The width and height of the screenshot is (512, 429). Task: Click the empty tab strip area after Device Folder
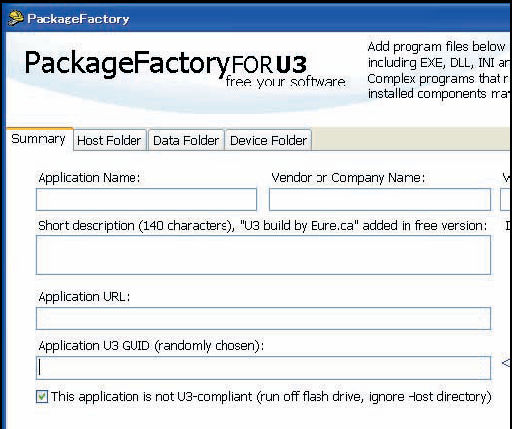[412, 139]
